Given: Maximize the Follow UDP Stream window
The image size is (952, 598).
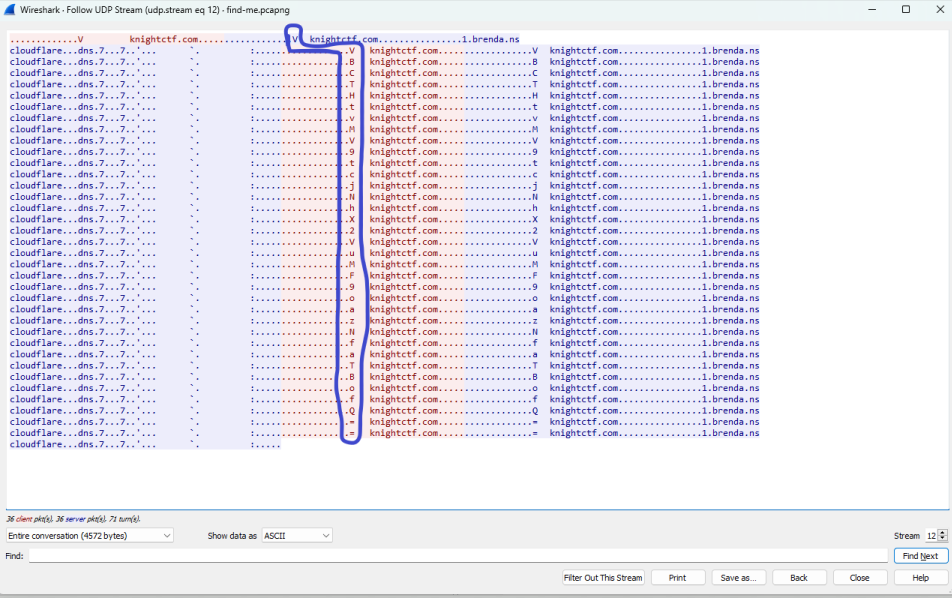Looking at the screenshot, I should (906, 9).
